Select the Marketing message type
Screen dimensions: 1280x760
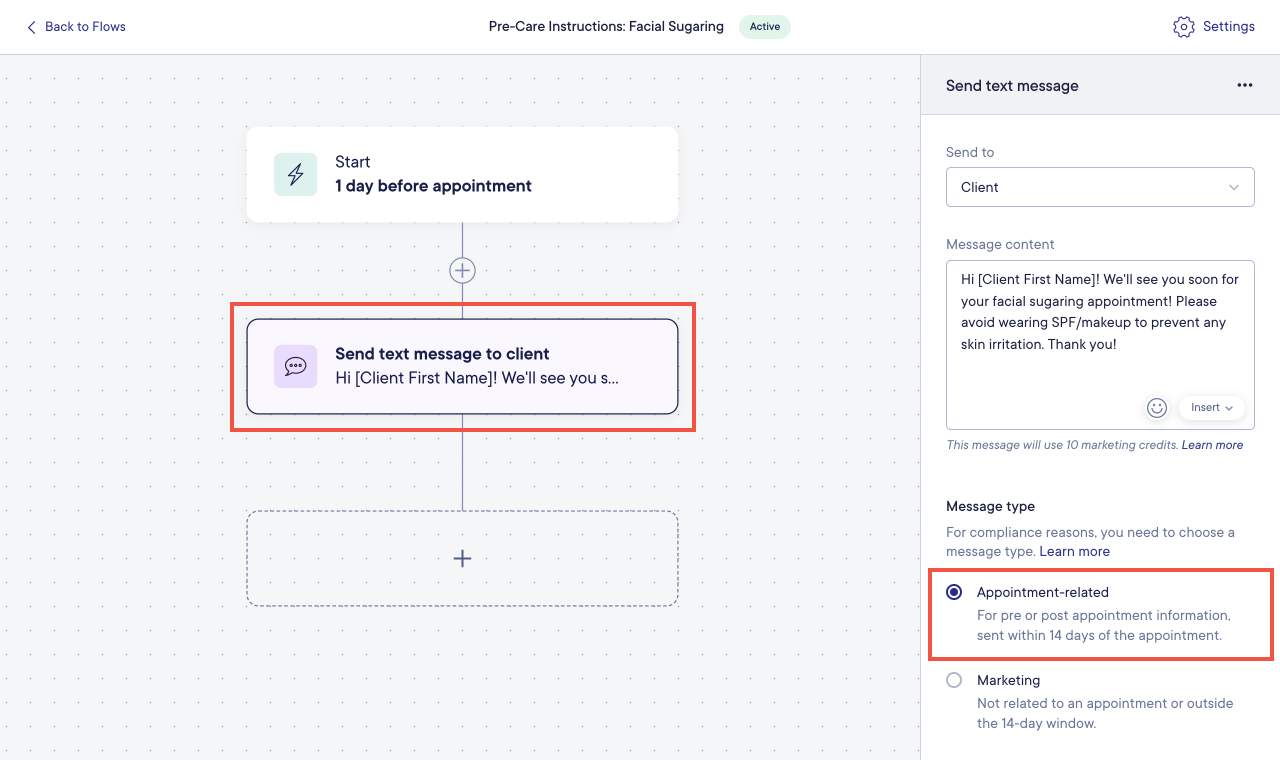pos(954,680)
